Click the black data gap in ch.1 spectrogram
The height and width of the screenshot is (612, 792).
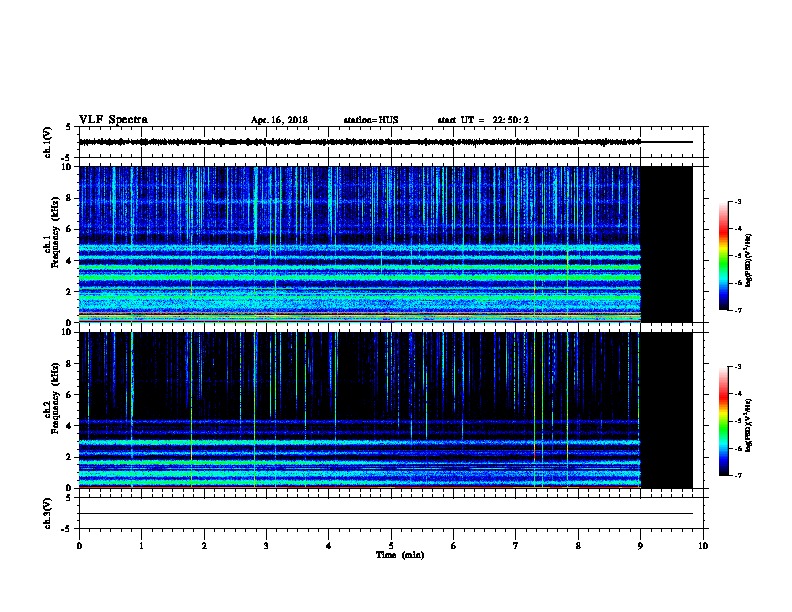(667, 244)
